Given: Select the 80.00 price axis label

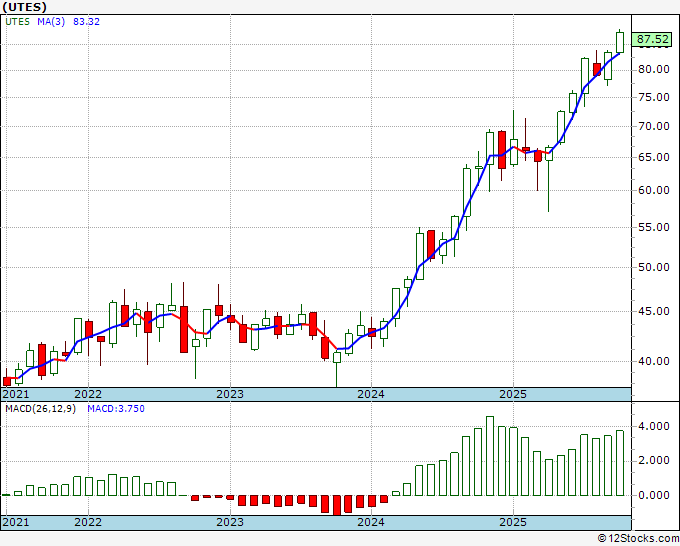Looking at the screenshot, I should [x=654, y=69].
